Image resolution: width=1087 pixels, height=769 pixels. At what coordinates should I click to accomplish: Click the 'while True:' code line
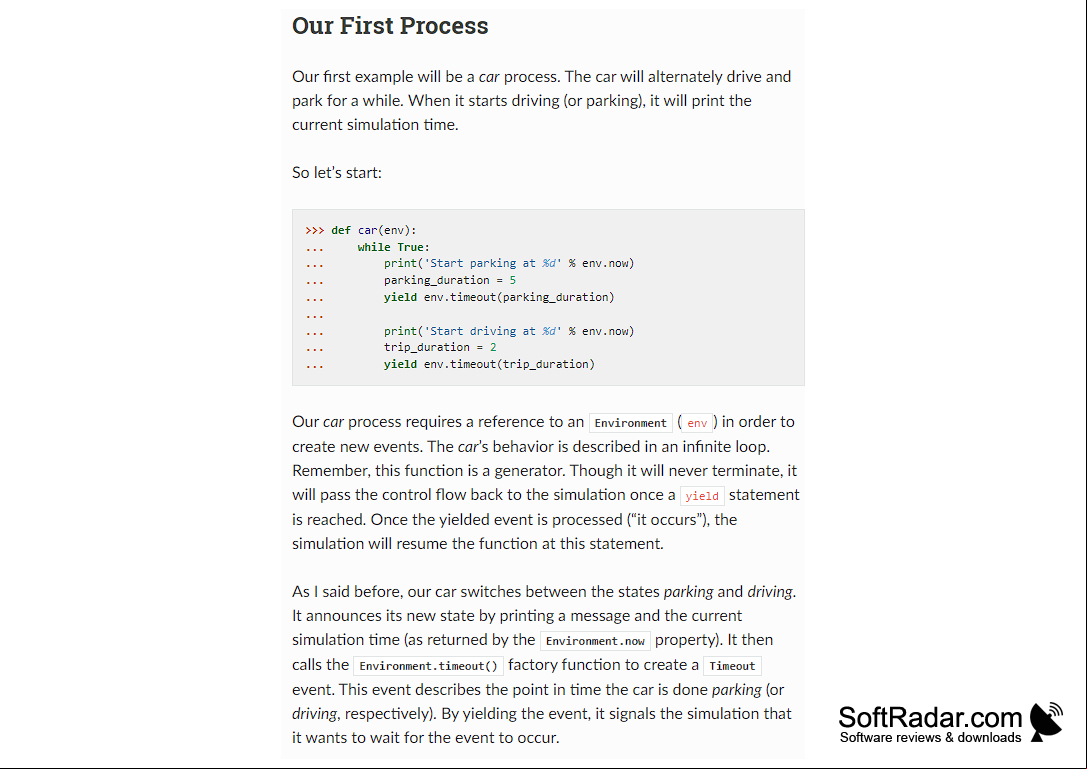coord(393,247)
